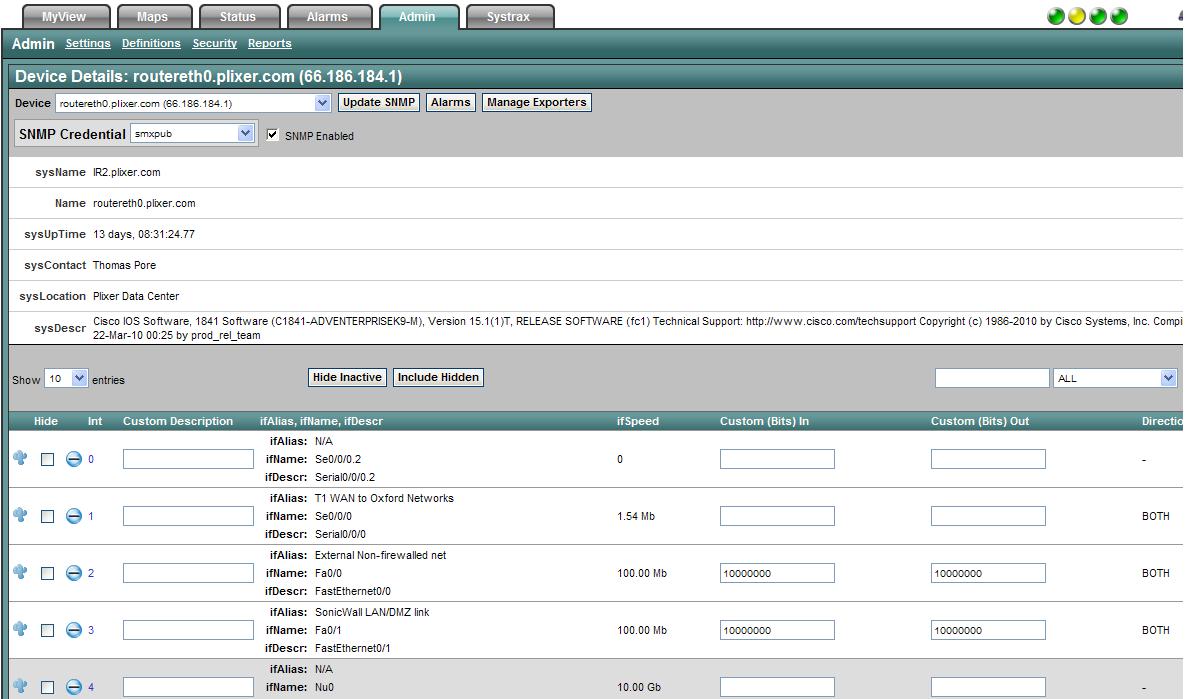Open the ALL filter dropdown
The height and width of the screenshot is (699, 1185).
1115,378
